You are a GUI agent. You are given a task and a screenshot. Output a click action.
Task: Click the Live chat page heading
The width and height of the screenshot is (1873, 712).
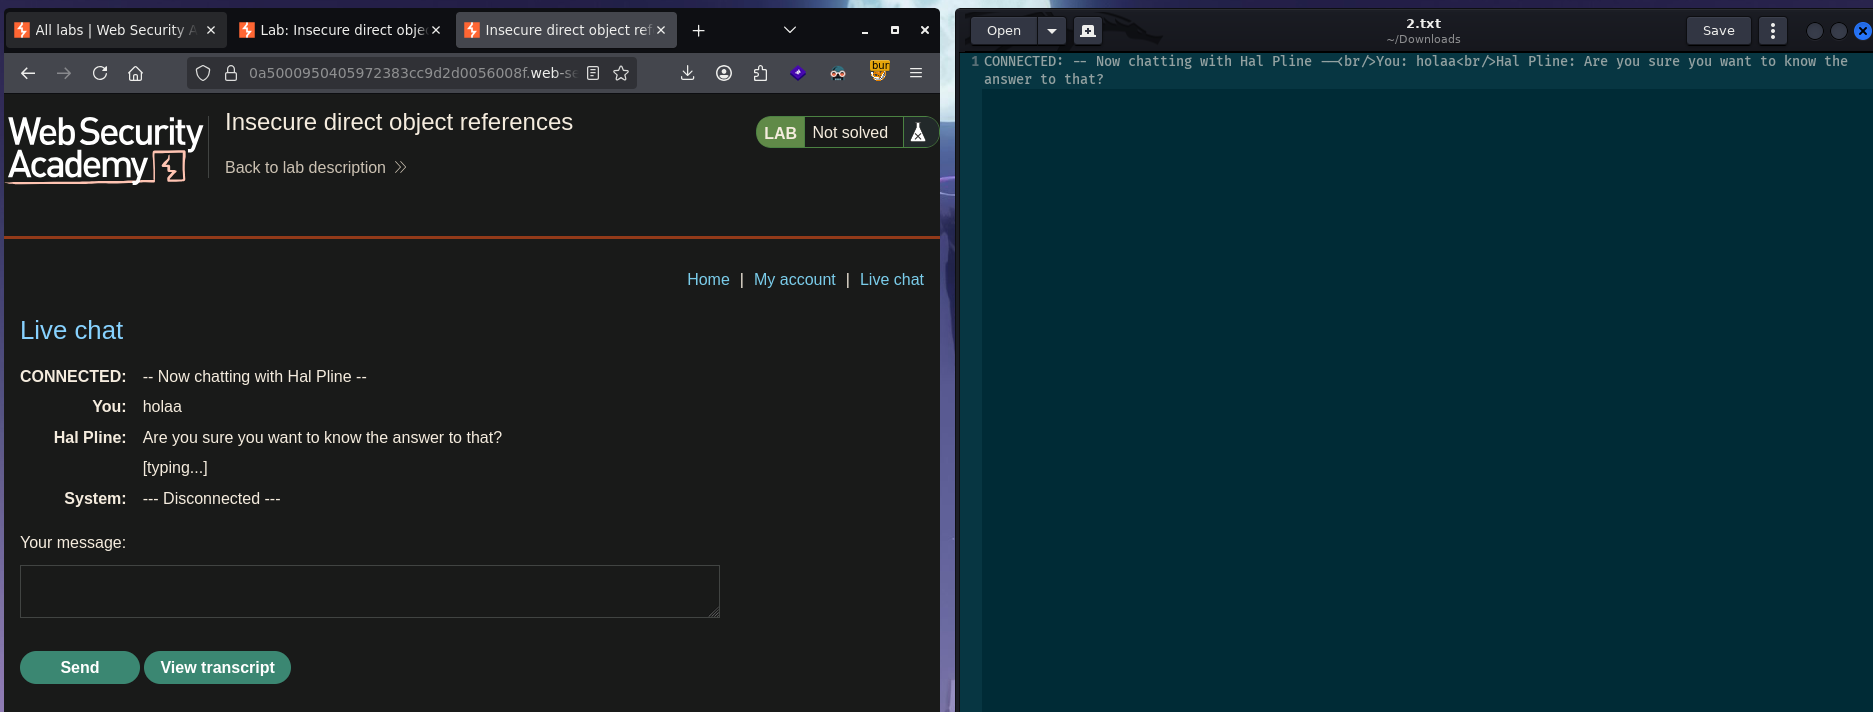[72, 330]
